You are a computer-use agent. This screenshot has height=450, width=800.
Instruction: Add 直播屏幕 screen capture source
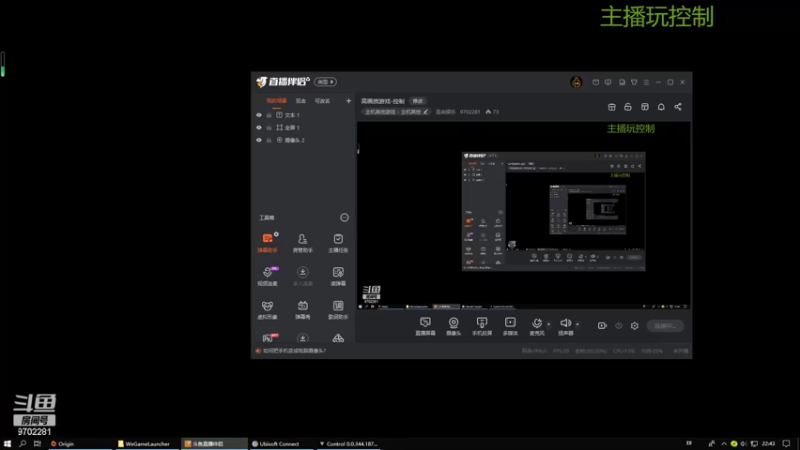tap(425, 327)
